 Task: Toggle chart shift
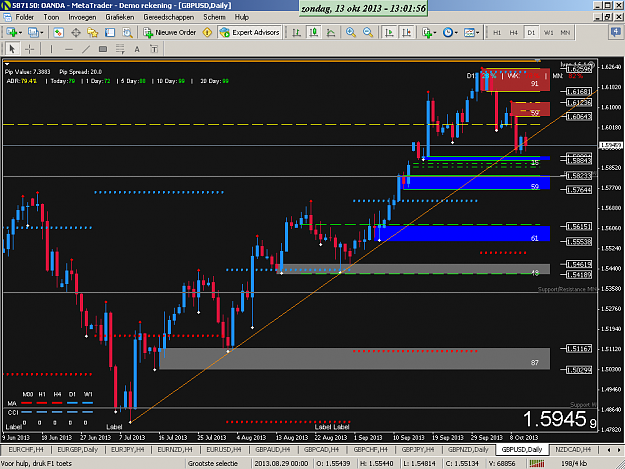407,32
